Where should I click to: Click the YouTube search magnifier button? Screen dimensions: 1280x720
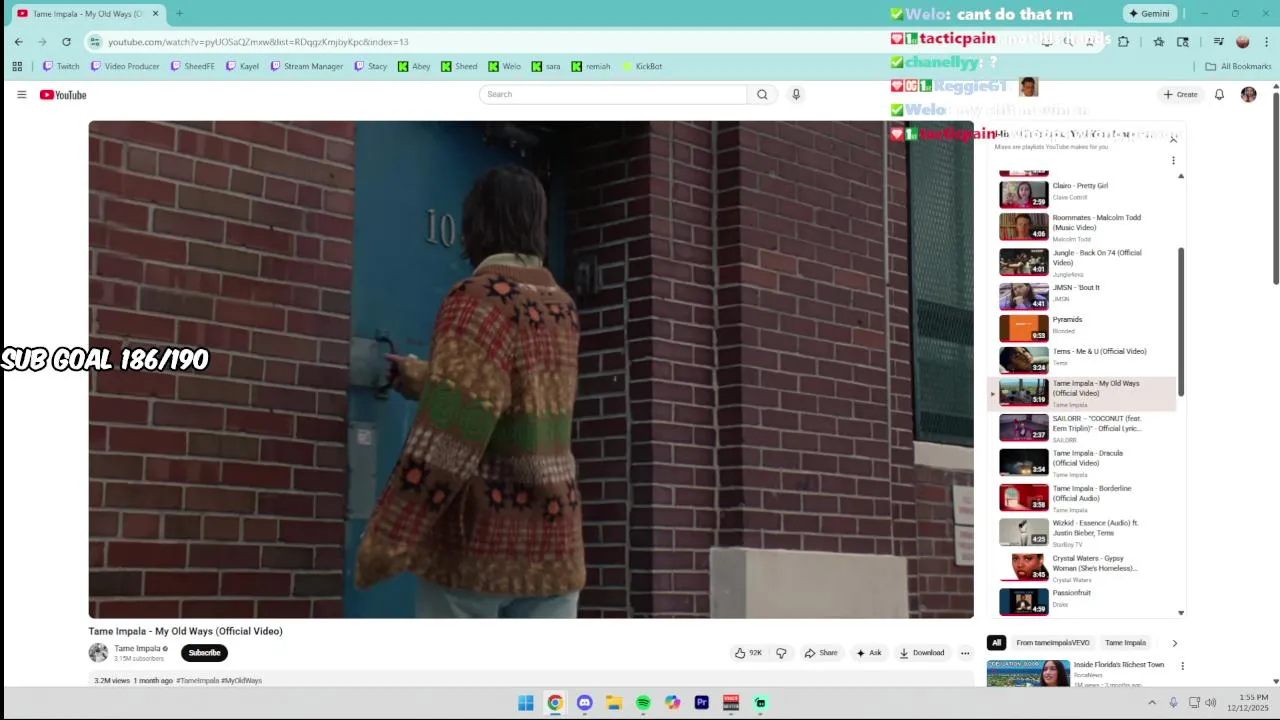[762, 94]
